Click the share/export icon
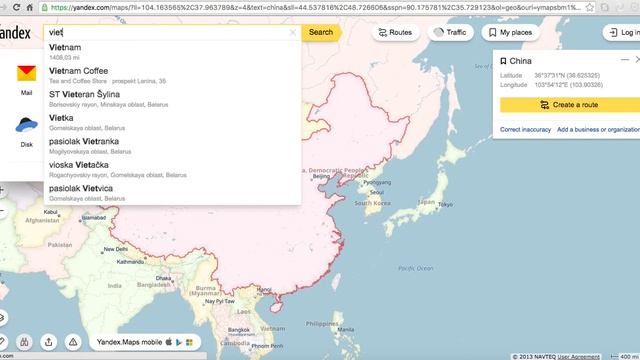 (49, 342)
